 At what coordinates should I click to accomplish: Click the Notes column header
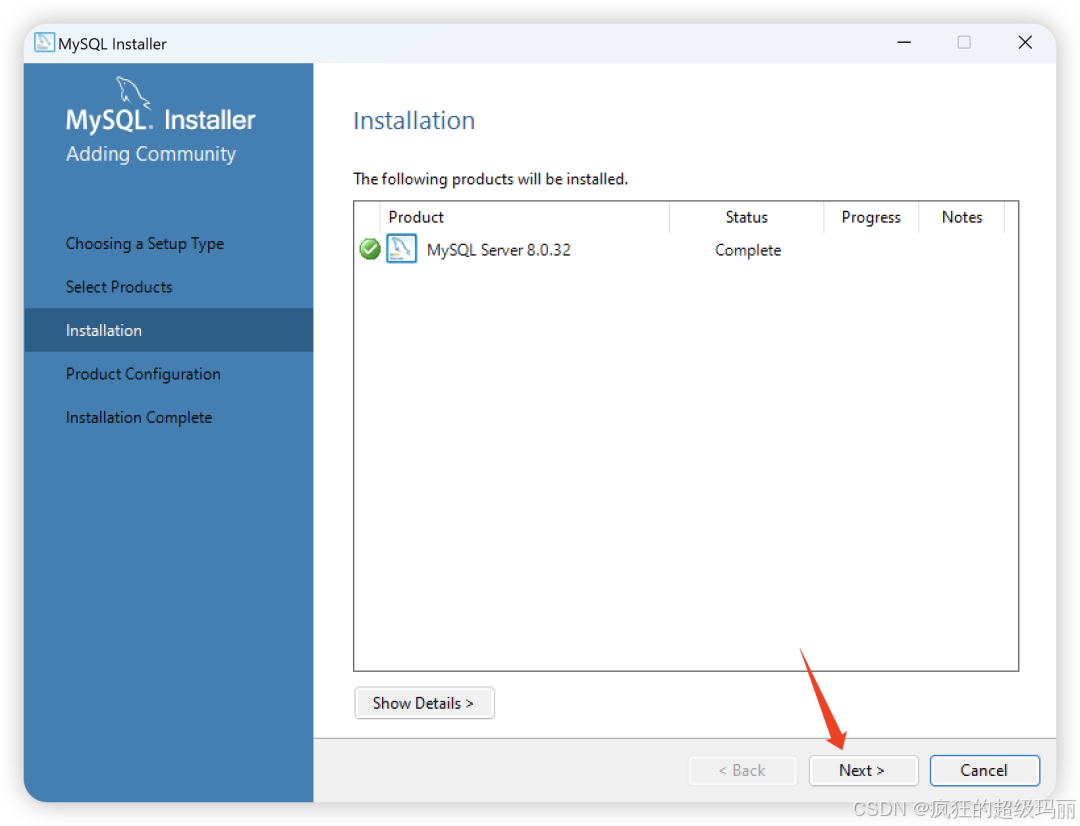[x=962, y=217]
